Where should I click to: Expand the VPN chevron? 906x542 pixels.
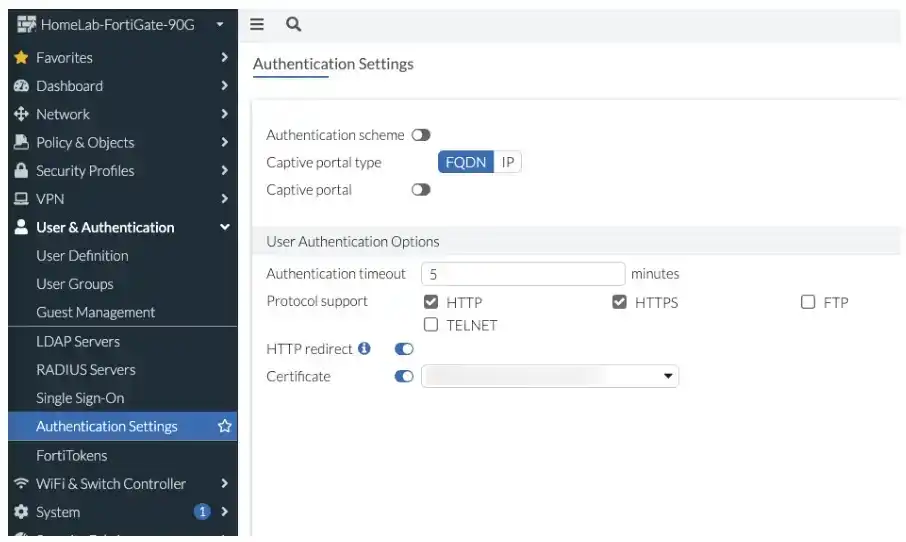225,199
